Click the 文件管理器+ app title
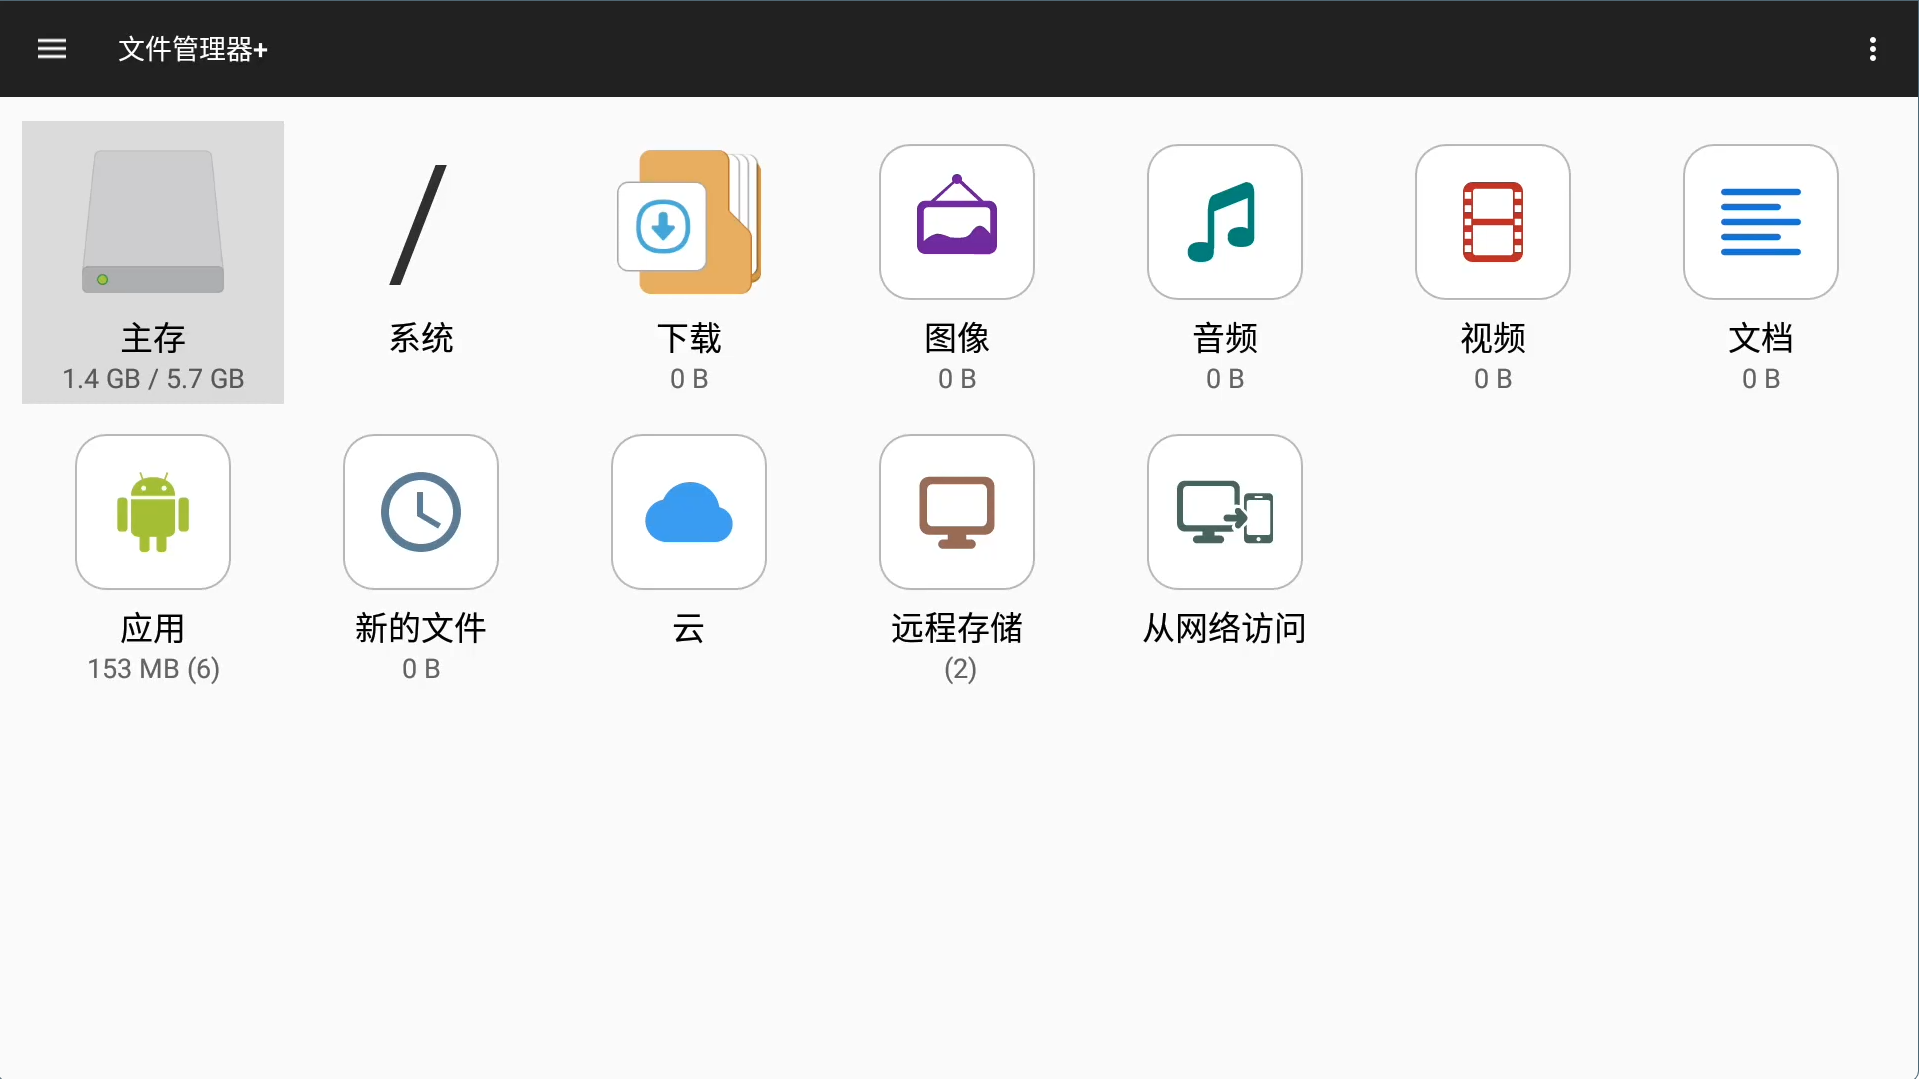The image size is (1919, 1079). pos(193,49)
